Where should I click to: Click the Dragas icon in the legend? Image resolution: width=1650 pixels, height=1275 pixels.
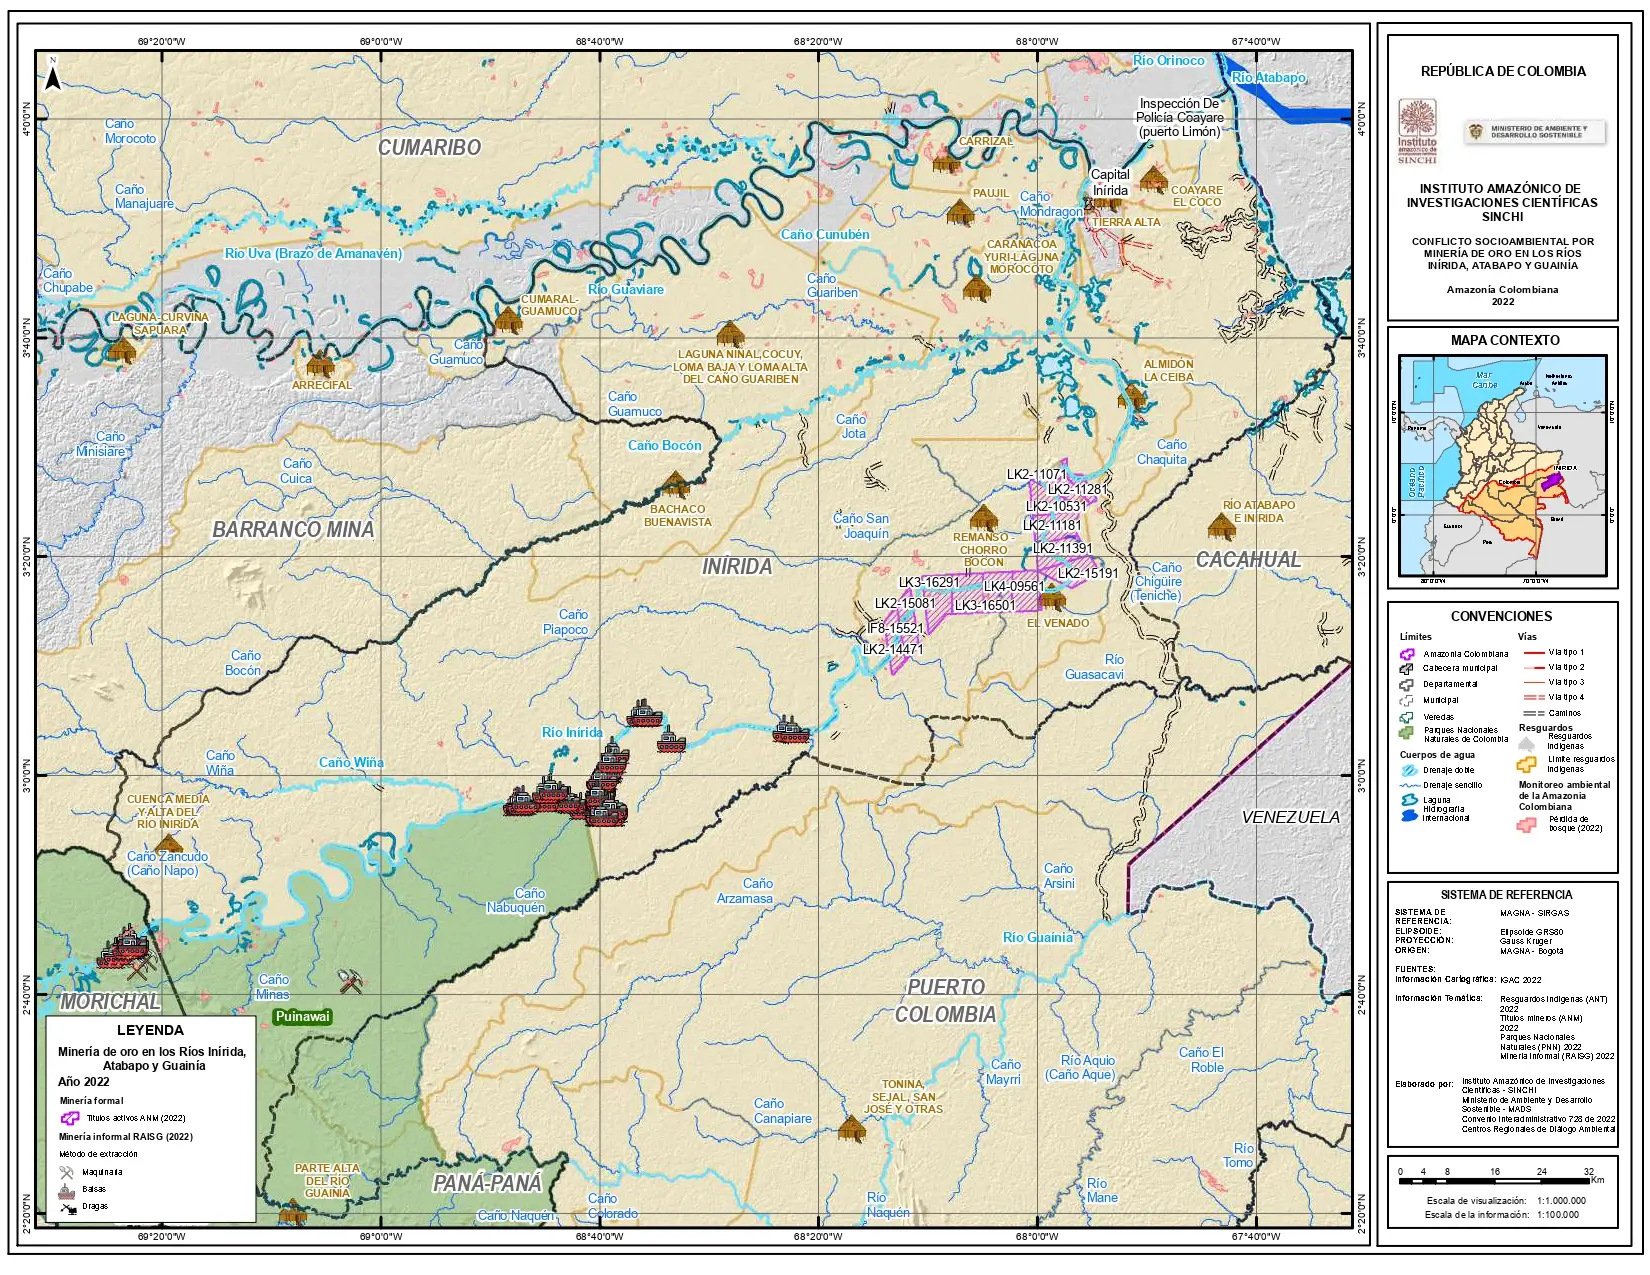(67, 1208)
